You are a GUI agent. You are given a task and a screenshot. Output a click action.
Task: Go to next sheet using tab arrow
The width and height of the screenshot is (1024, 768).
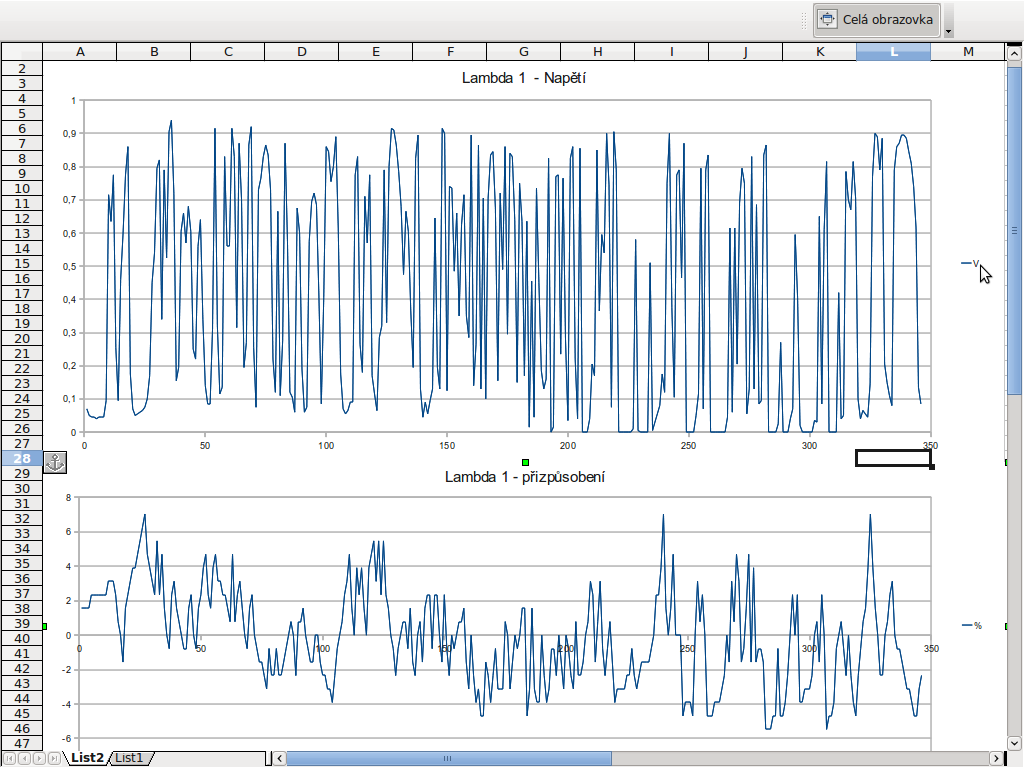pyautogui.click(x=40, y=758)
